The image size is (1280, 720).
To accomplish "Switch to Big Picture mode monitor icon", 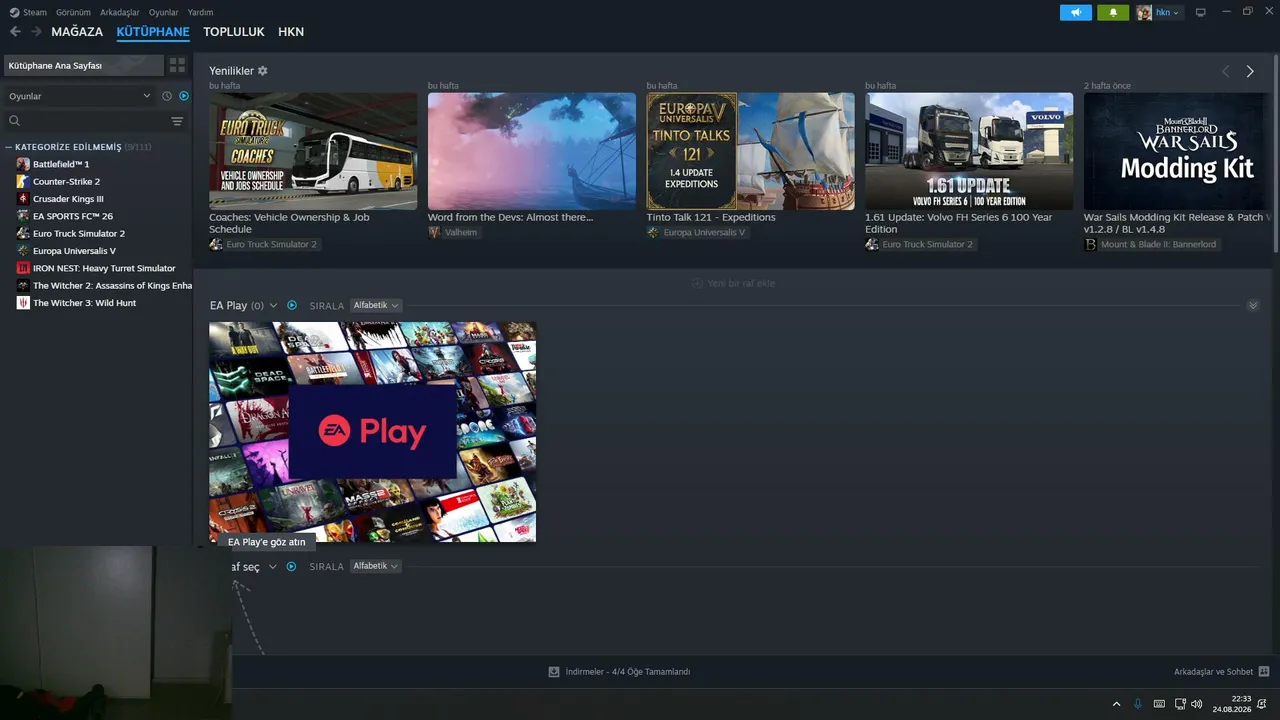I will pos(1201,12).
